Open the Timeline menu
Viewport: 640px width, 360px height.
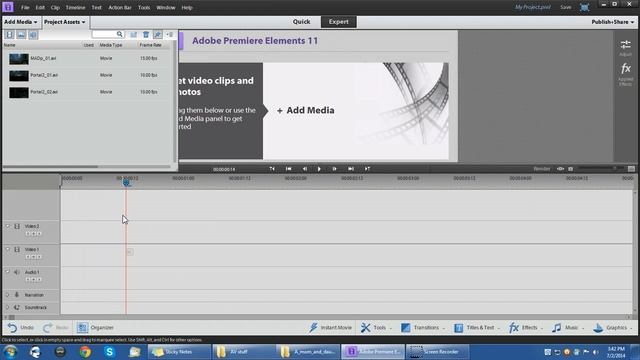tap(76, 7)
